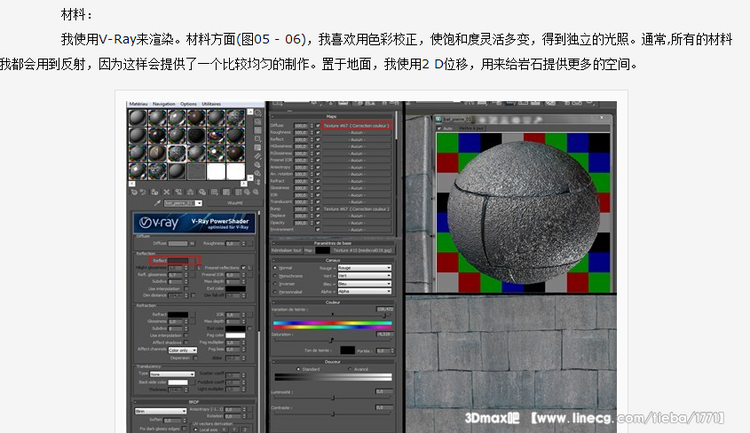The width and height of the screenshot is (750, 433).
Task: Click the Make Unique icon
Action: [190, 192]
